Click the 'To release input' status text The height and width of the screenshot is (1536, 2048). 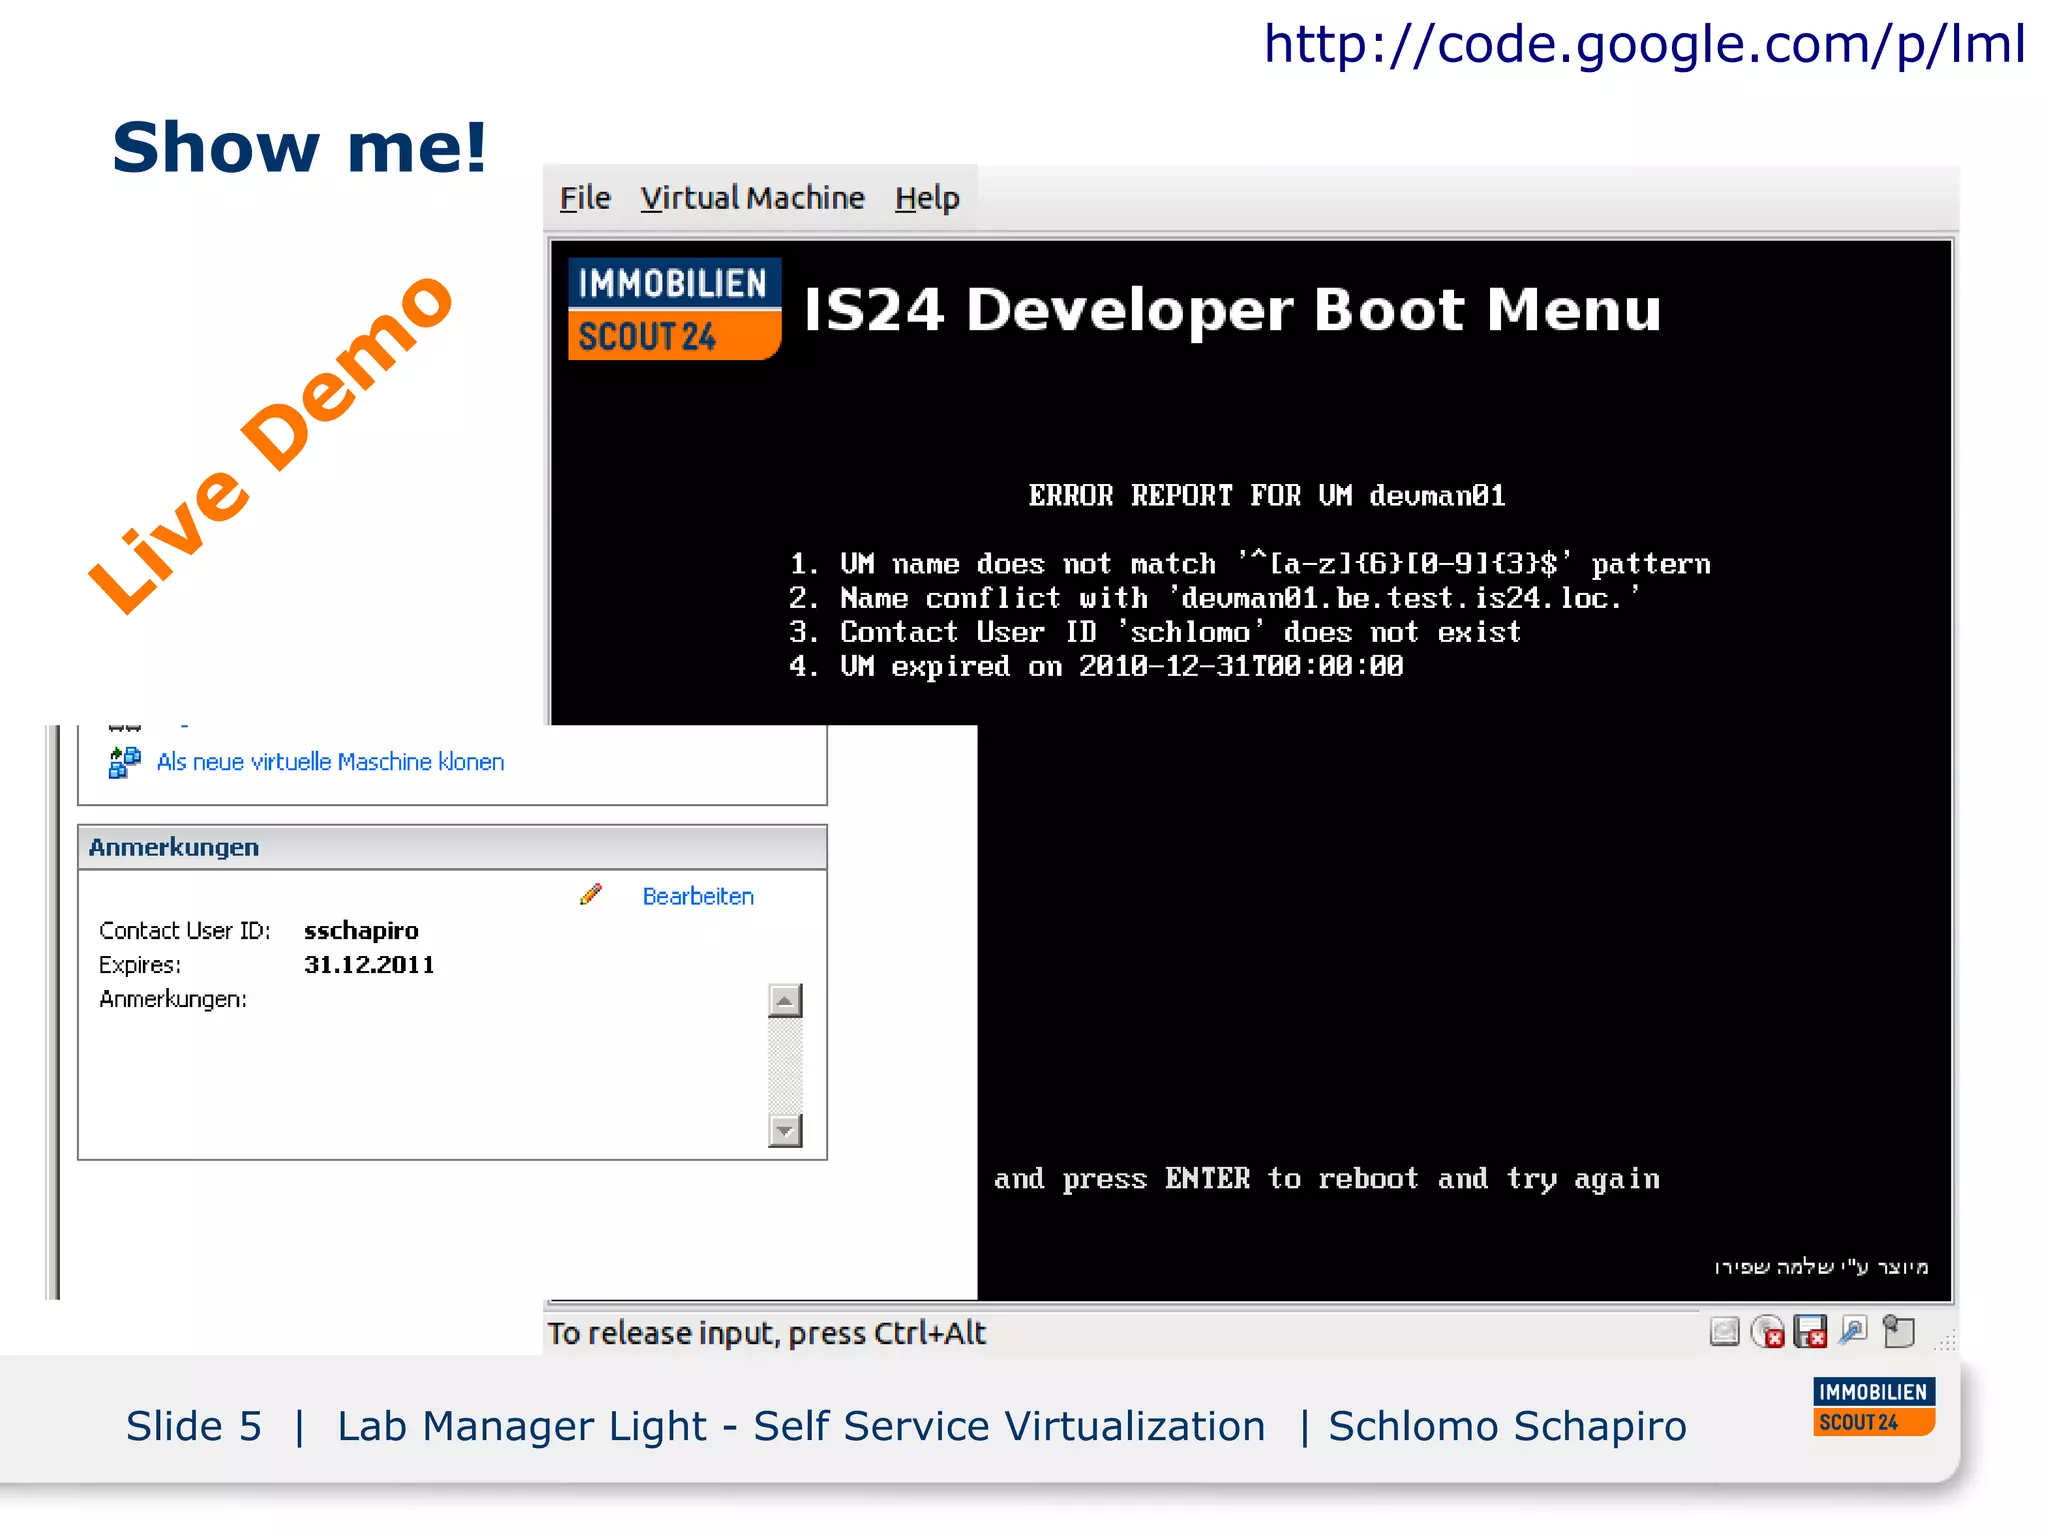[766, 1333]
